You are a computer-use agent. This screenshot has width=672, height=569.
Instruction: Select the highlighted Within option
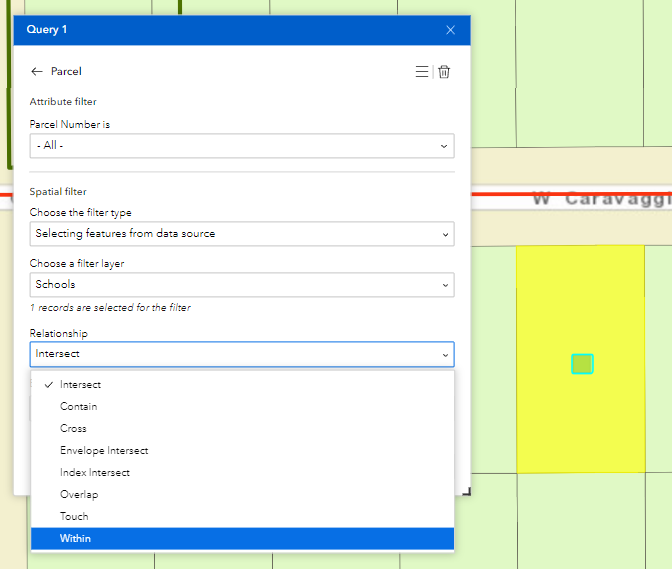(x=243, y=539)
